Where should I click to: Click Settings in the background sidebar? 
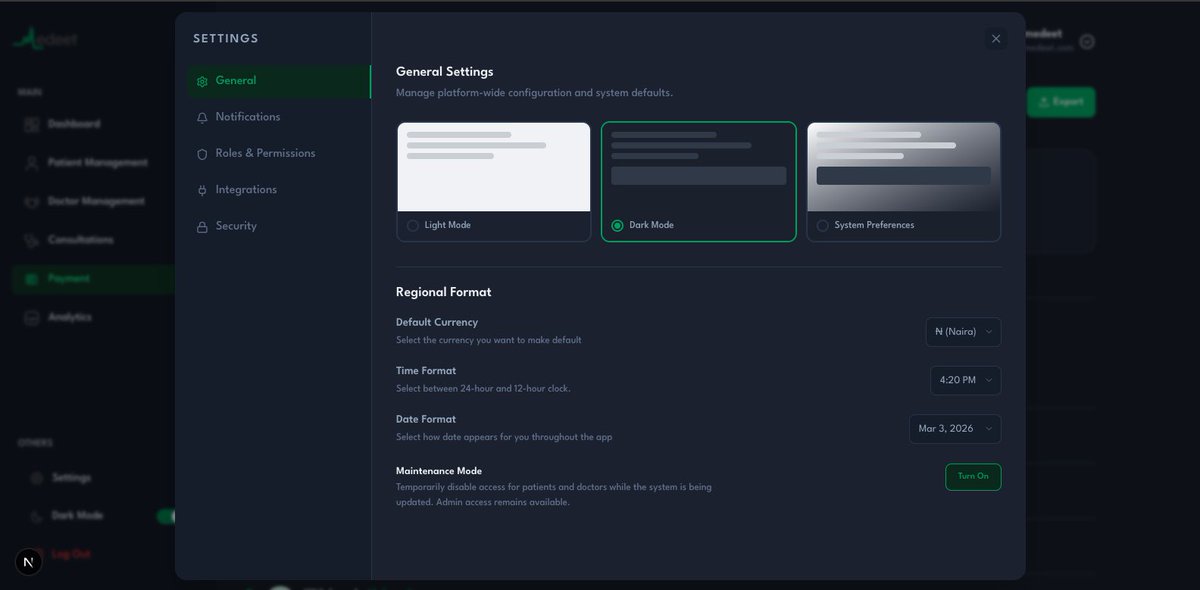(71, 478)
